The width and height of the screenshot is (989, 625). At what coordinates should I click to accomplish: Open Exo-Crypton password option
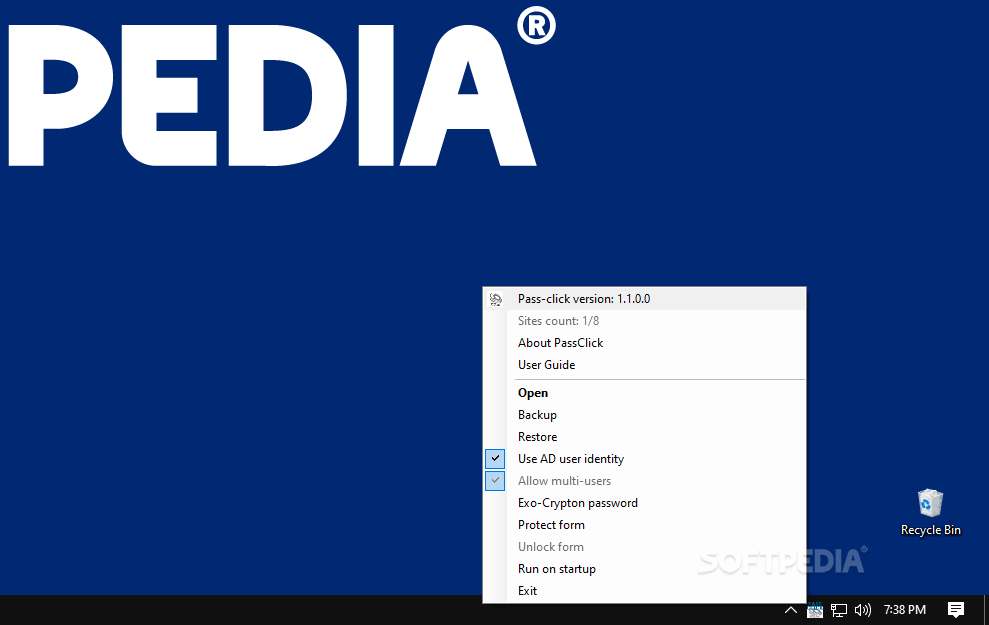click(645, 503)
